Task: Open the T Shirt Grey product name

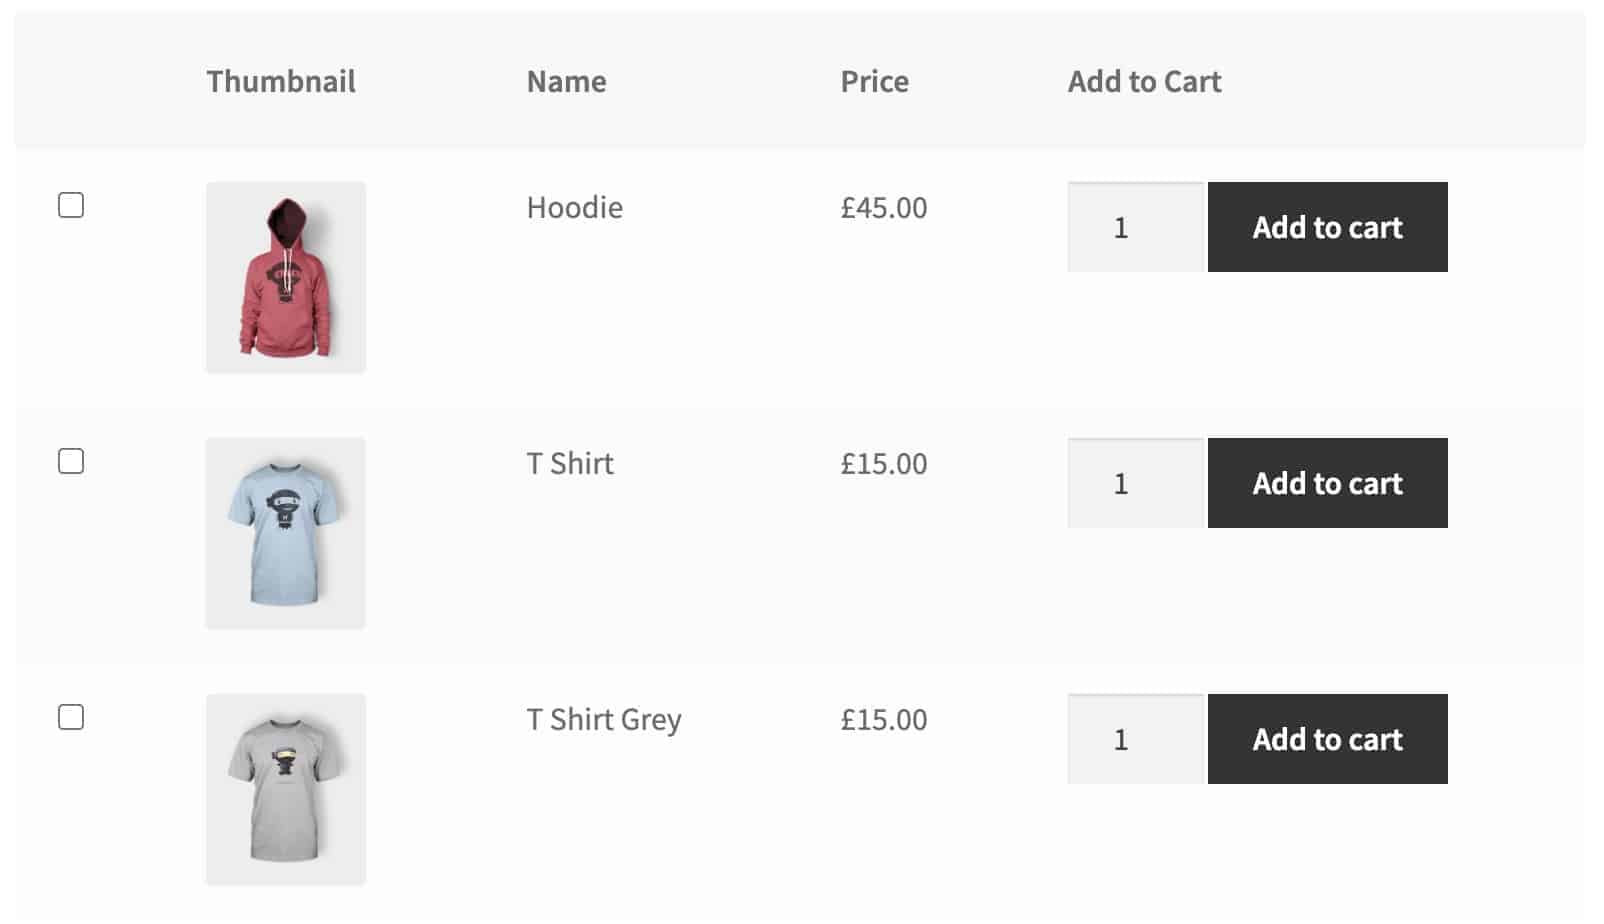Action: (604, 720)
